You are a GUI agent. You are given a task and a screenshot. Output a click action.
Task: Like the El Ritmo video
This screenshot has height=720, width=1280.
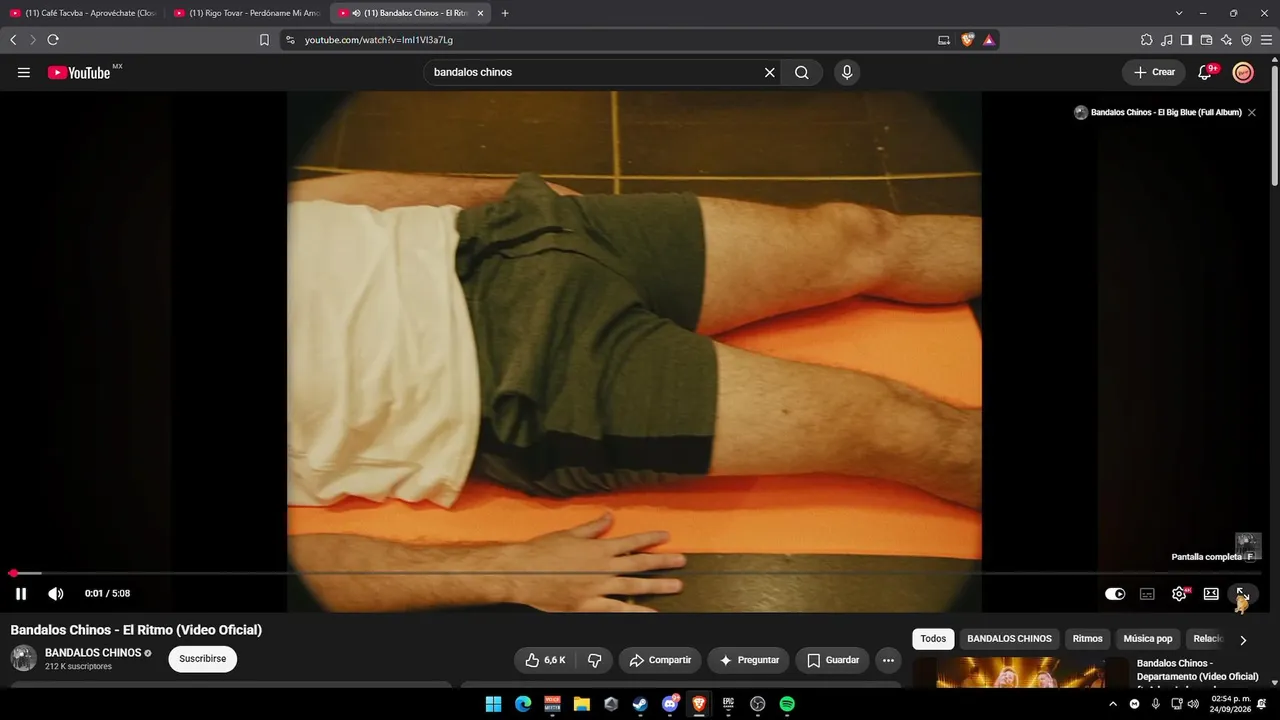(545, 660)
